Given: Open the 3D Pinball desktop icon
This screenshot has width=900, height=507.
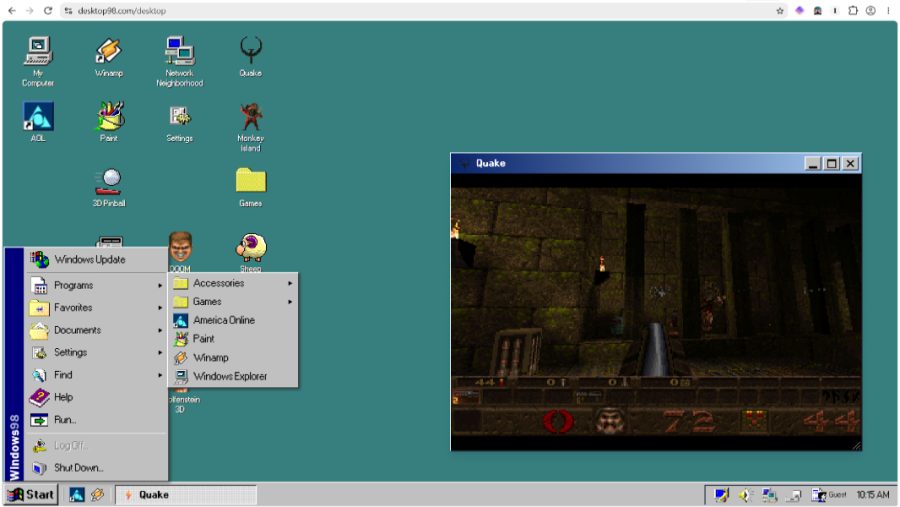Looking at the screenshot, I should [x=109, y=187].
